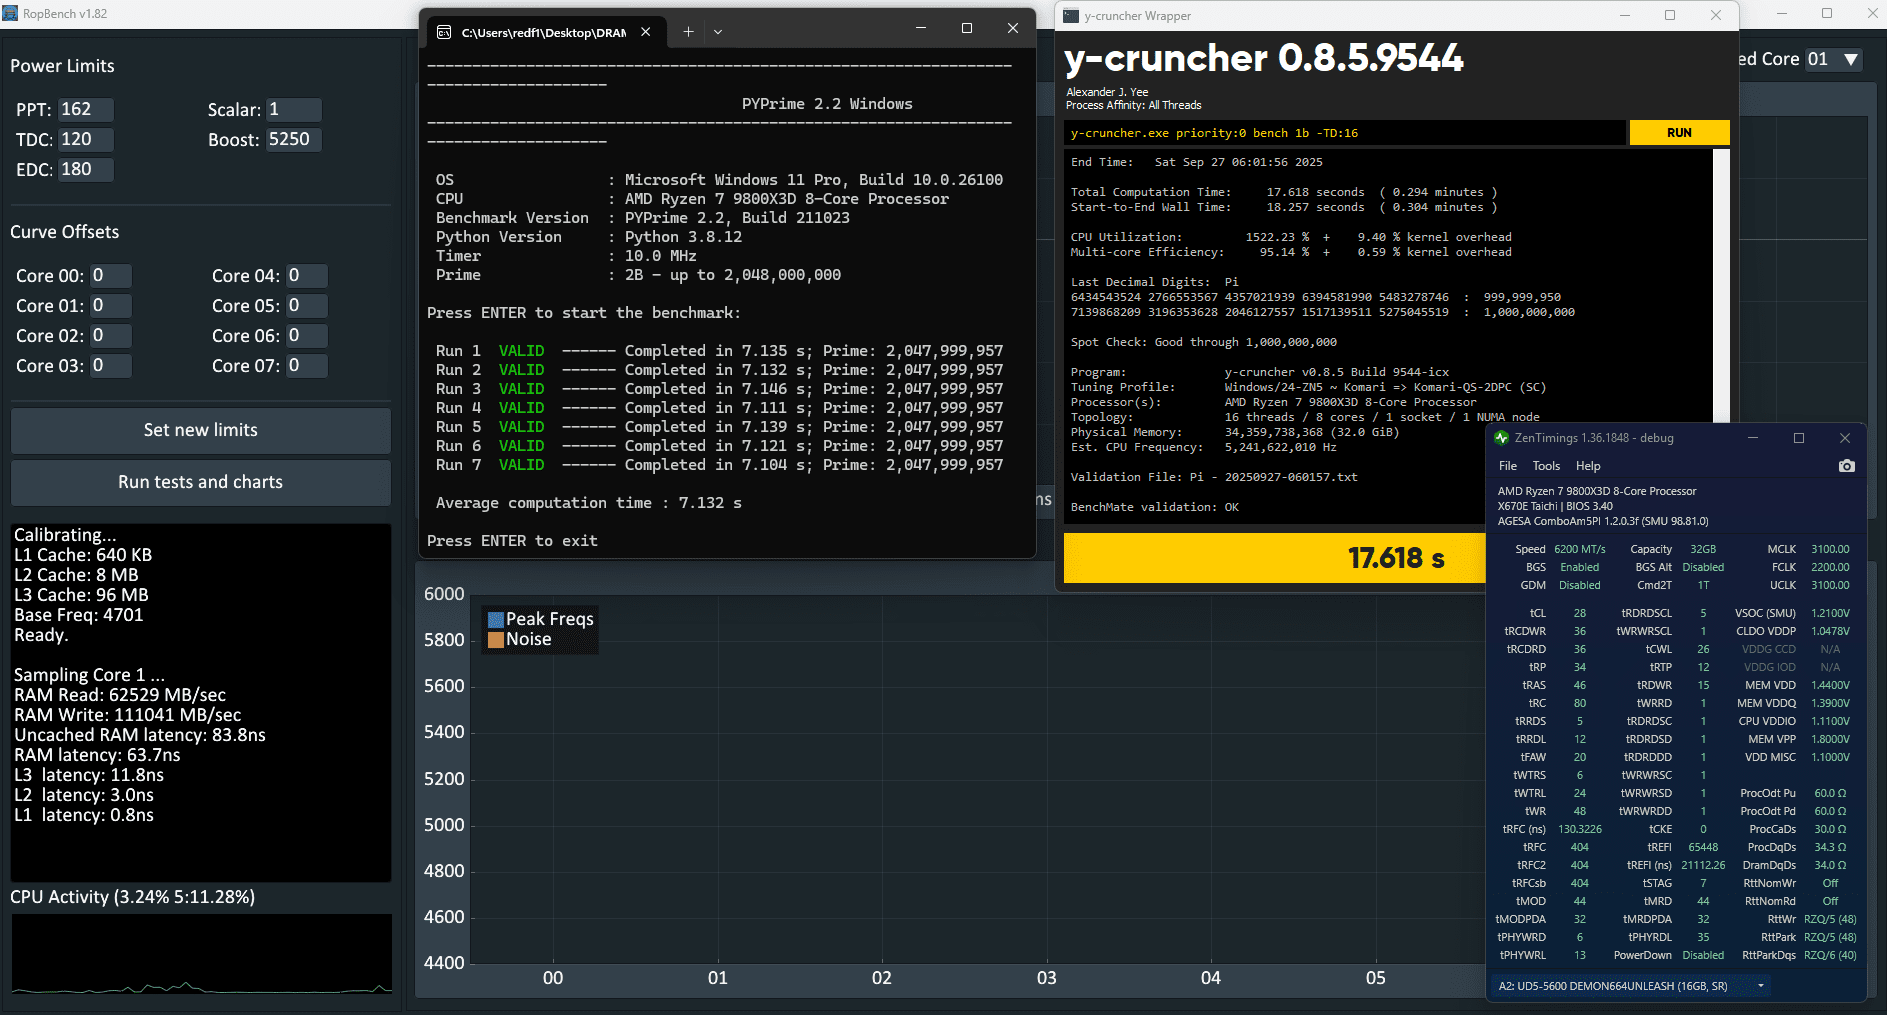Maximize the PYPrime terminal window
The height and width of the screenshot is (1015, 1887).
(967, 29)
